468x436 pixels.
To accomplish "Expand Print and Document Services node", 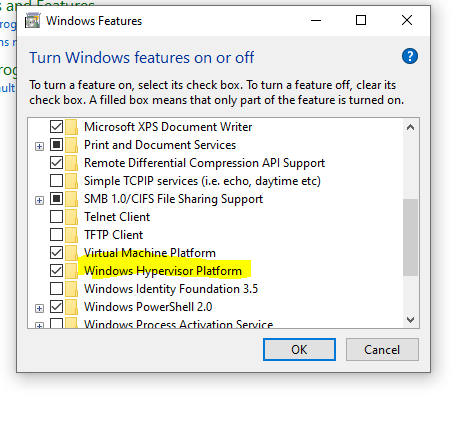I will (39, 146).
